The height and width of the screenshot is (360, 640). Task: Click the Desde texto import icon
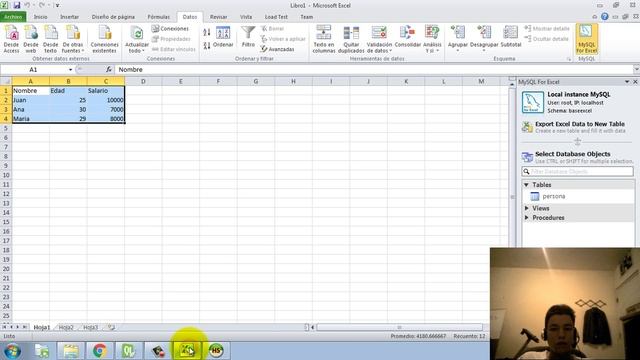(51, 33)
